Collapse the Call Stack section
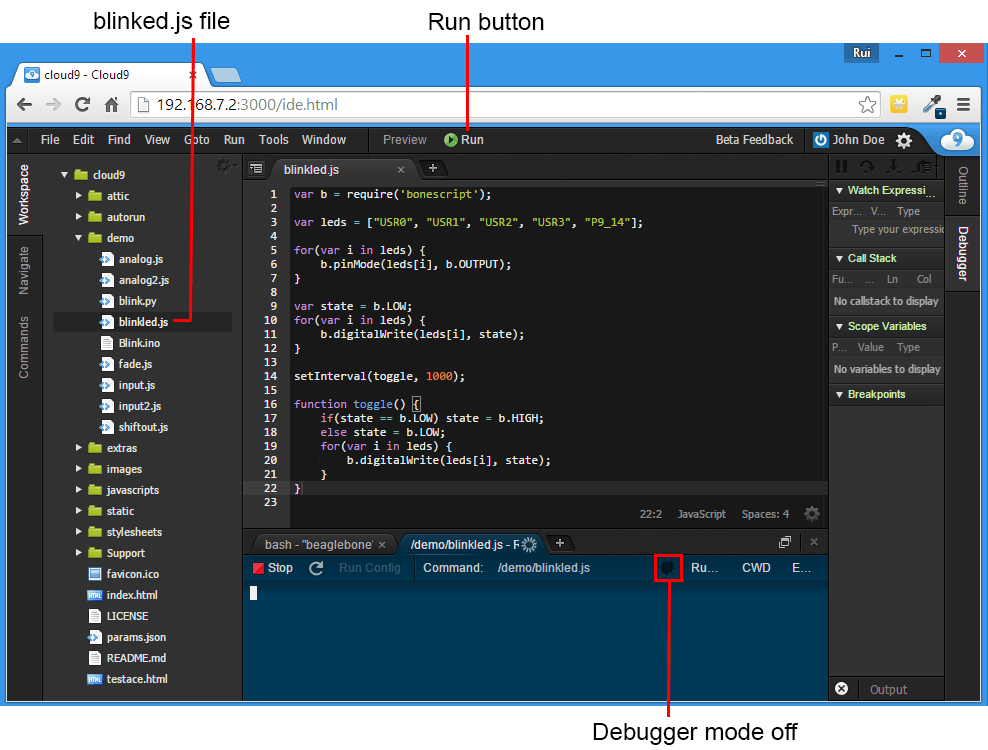988x750 pixels. pos(840,258)
